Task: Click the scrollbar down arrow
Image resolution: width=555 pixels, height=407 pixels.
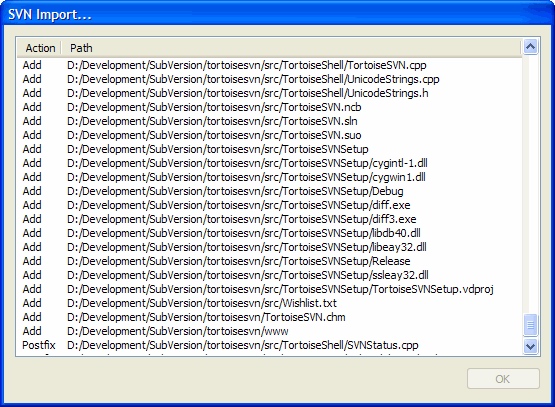Action: pyautogui.click(x=530, y=346)
